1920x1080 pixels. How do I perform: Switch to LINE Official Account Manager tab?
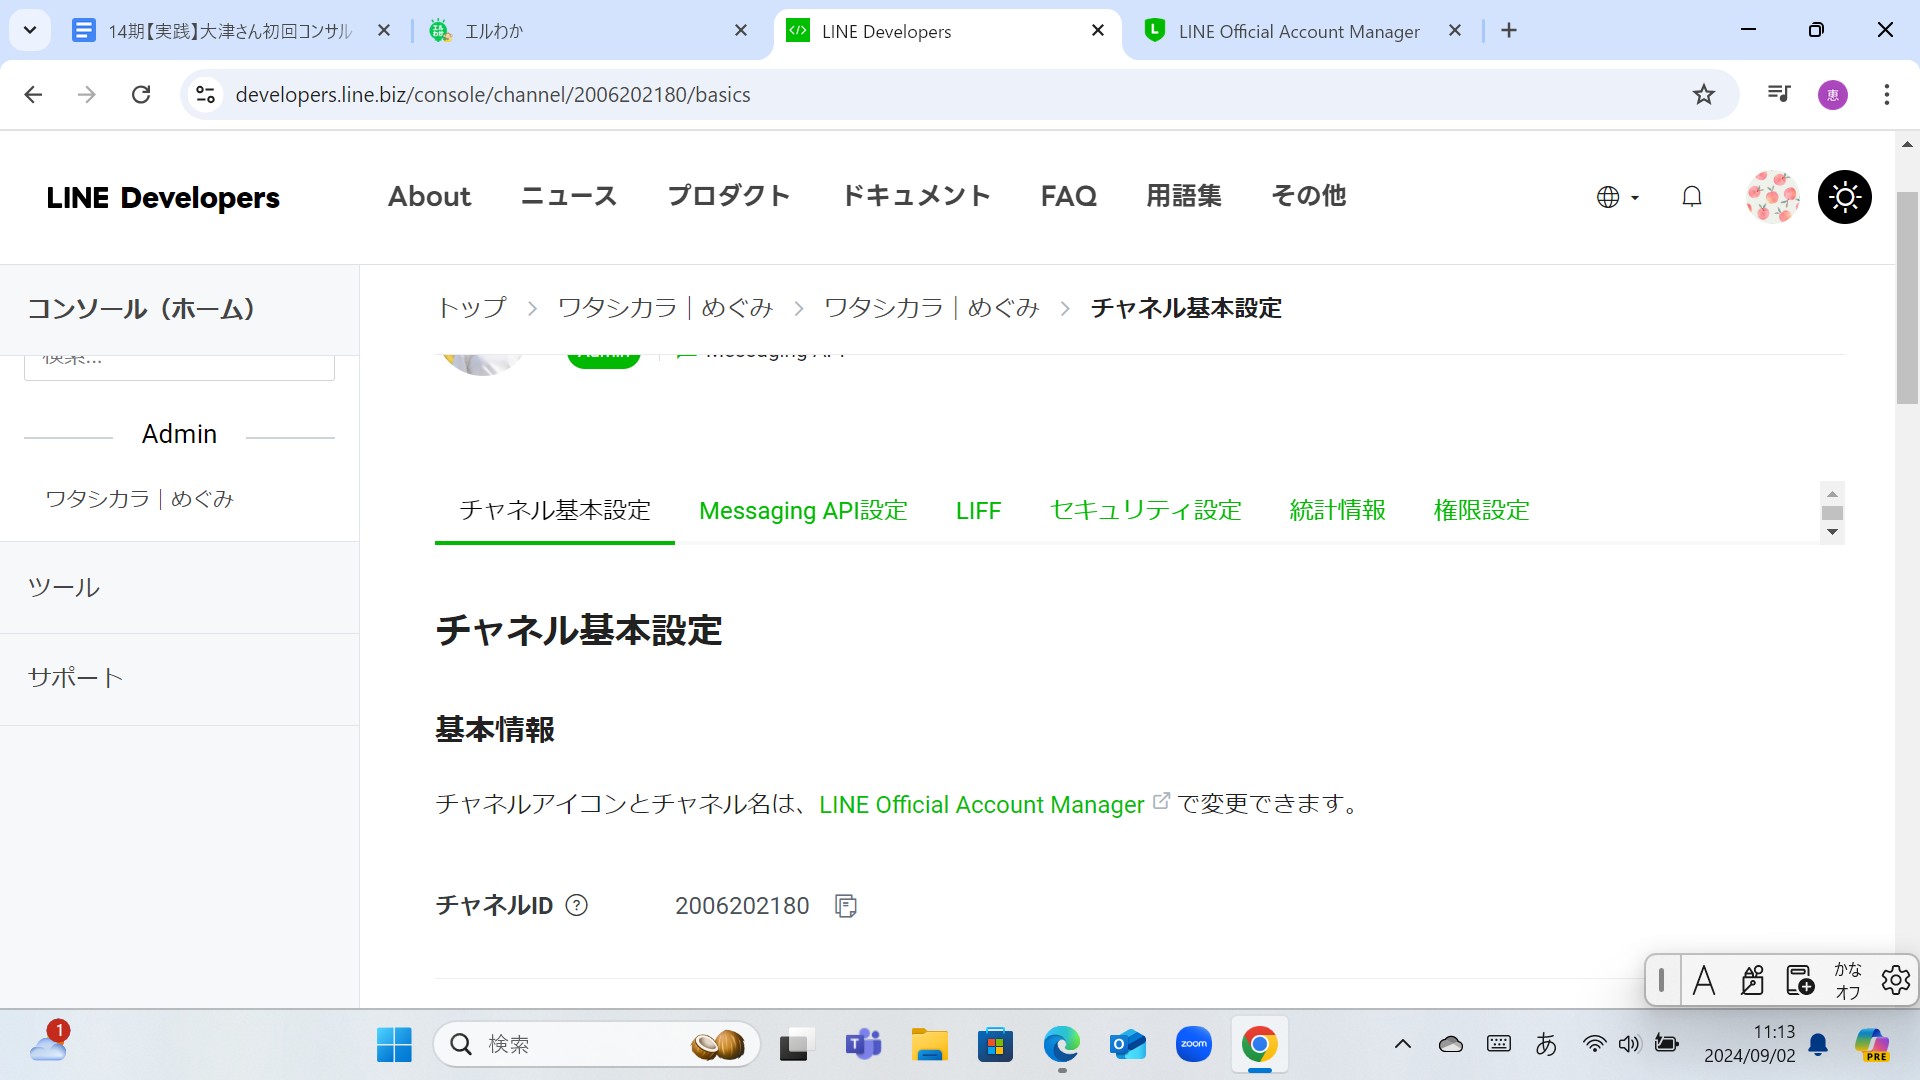1300,31
